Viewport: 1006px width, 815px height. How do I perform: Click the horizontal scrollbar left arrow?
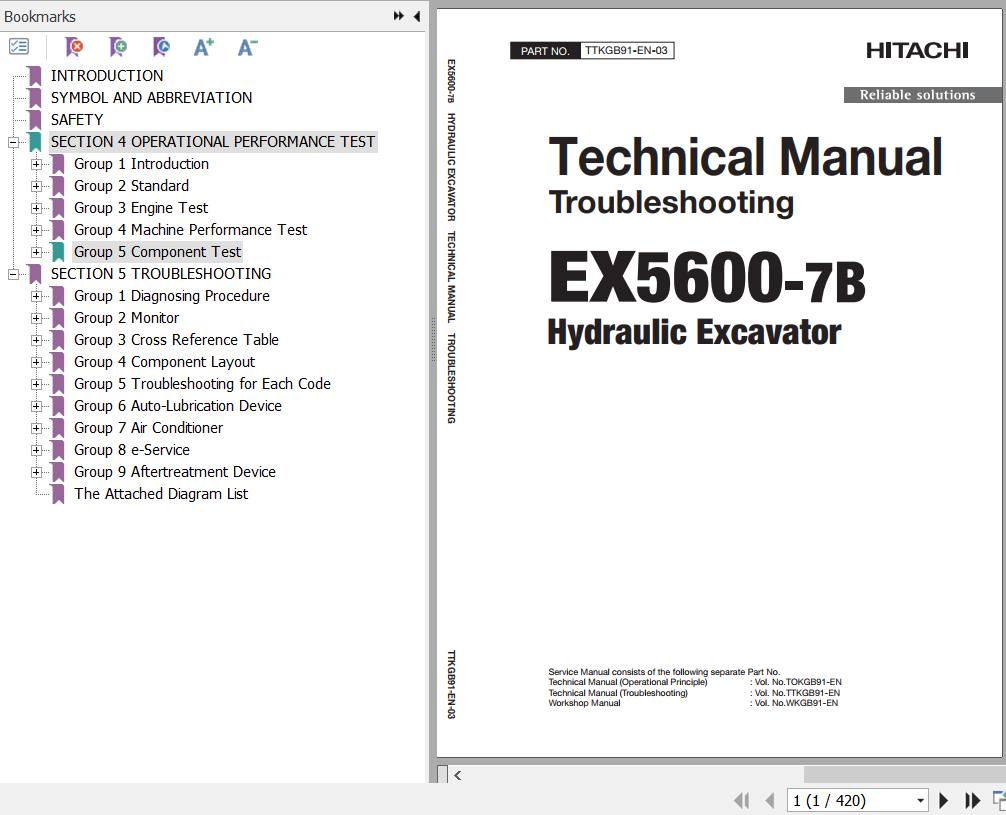pos(457,775)
